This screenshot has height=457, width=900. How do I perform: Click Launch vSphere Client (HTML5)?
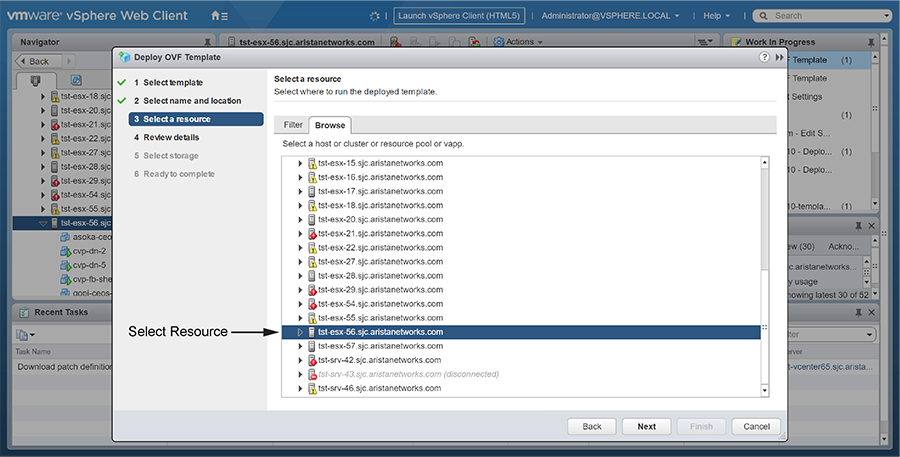pyautogui.click(x=459, y=16)
